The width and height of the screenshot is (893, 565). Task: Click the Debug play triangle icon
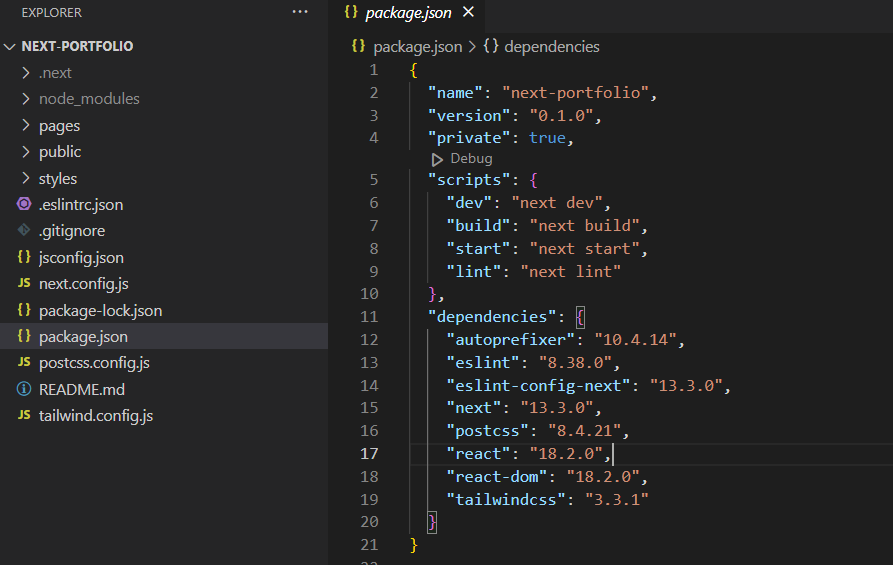(x=437, y=159)
